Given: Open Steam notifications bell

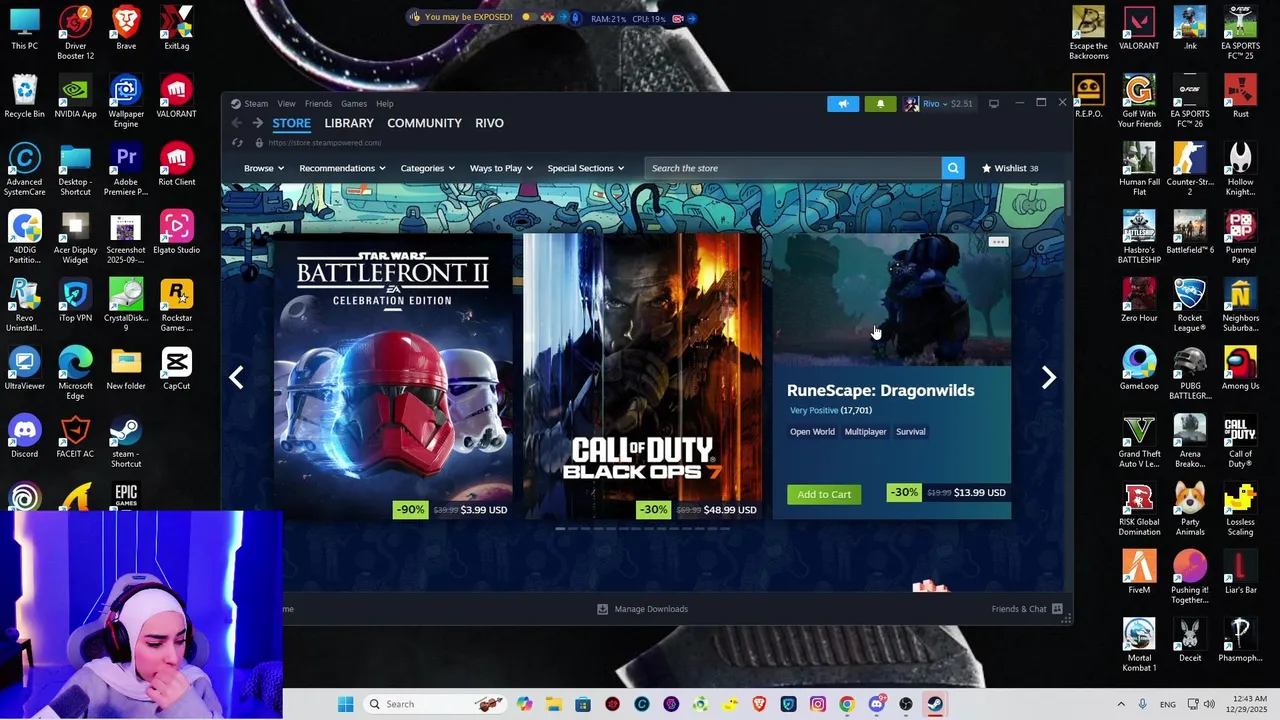Looking at the screenshot, I should pyautogui.click(x=880, y=104).
